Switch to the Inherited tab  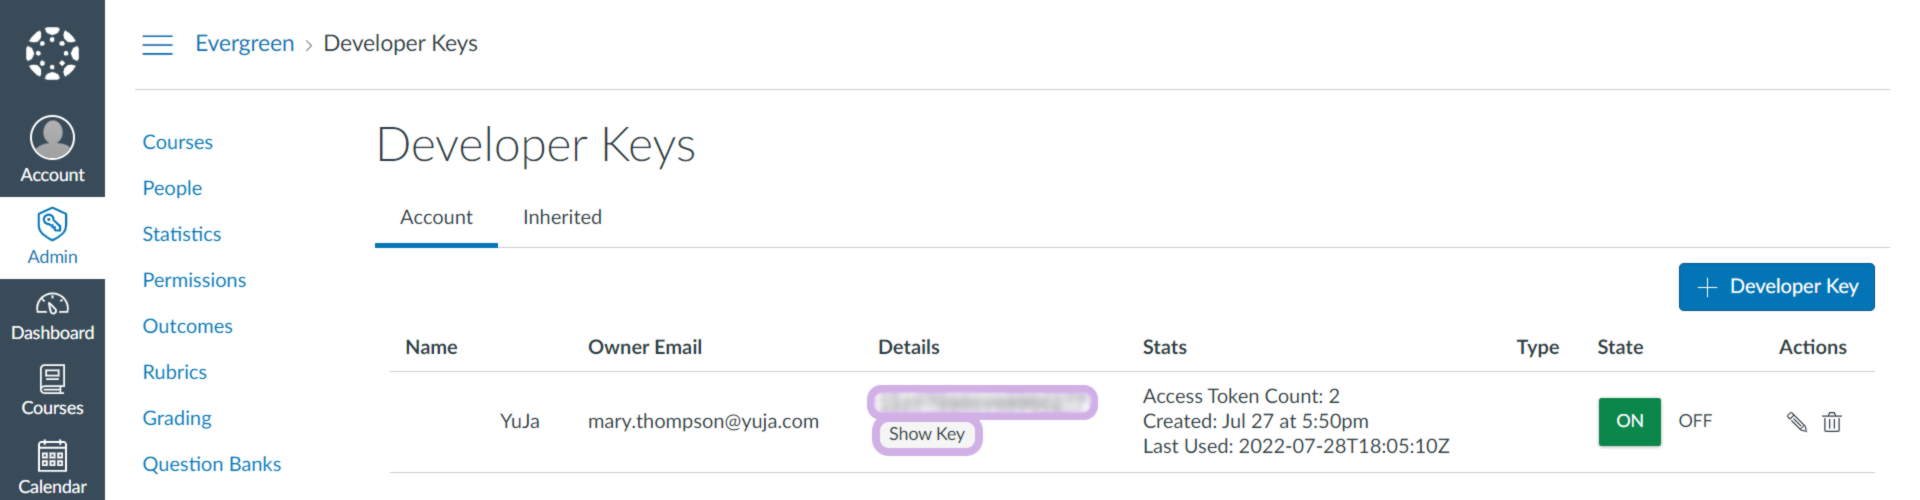coord(562,217)
